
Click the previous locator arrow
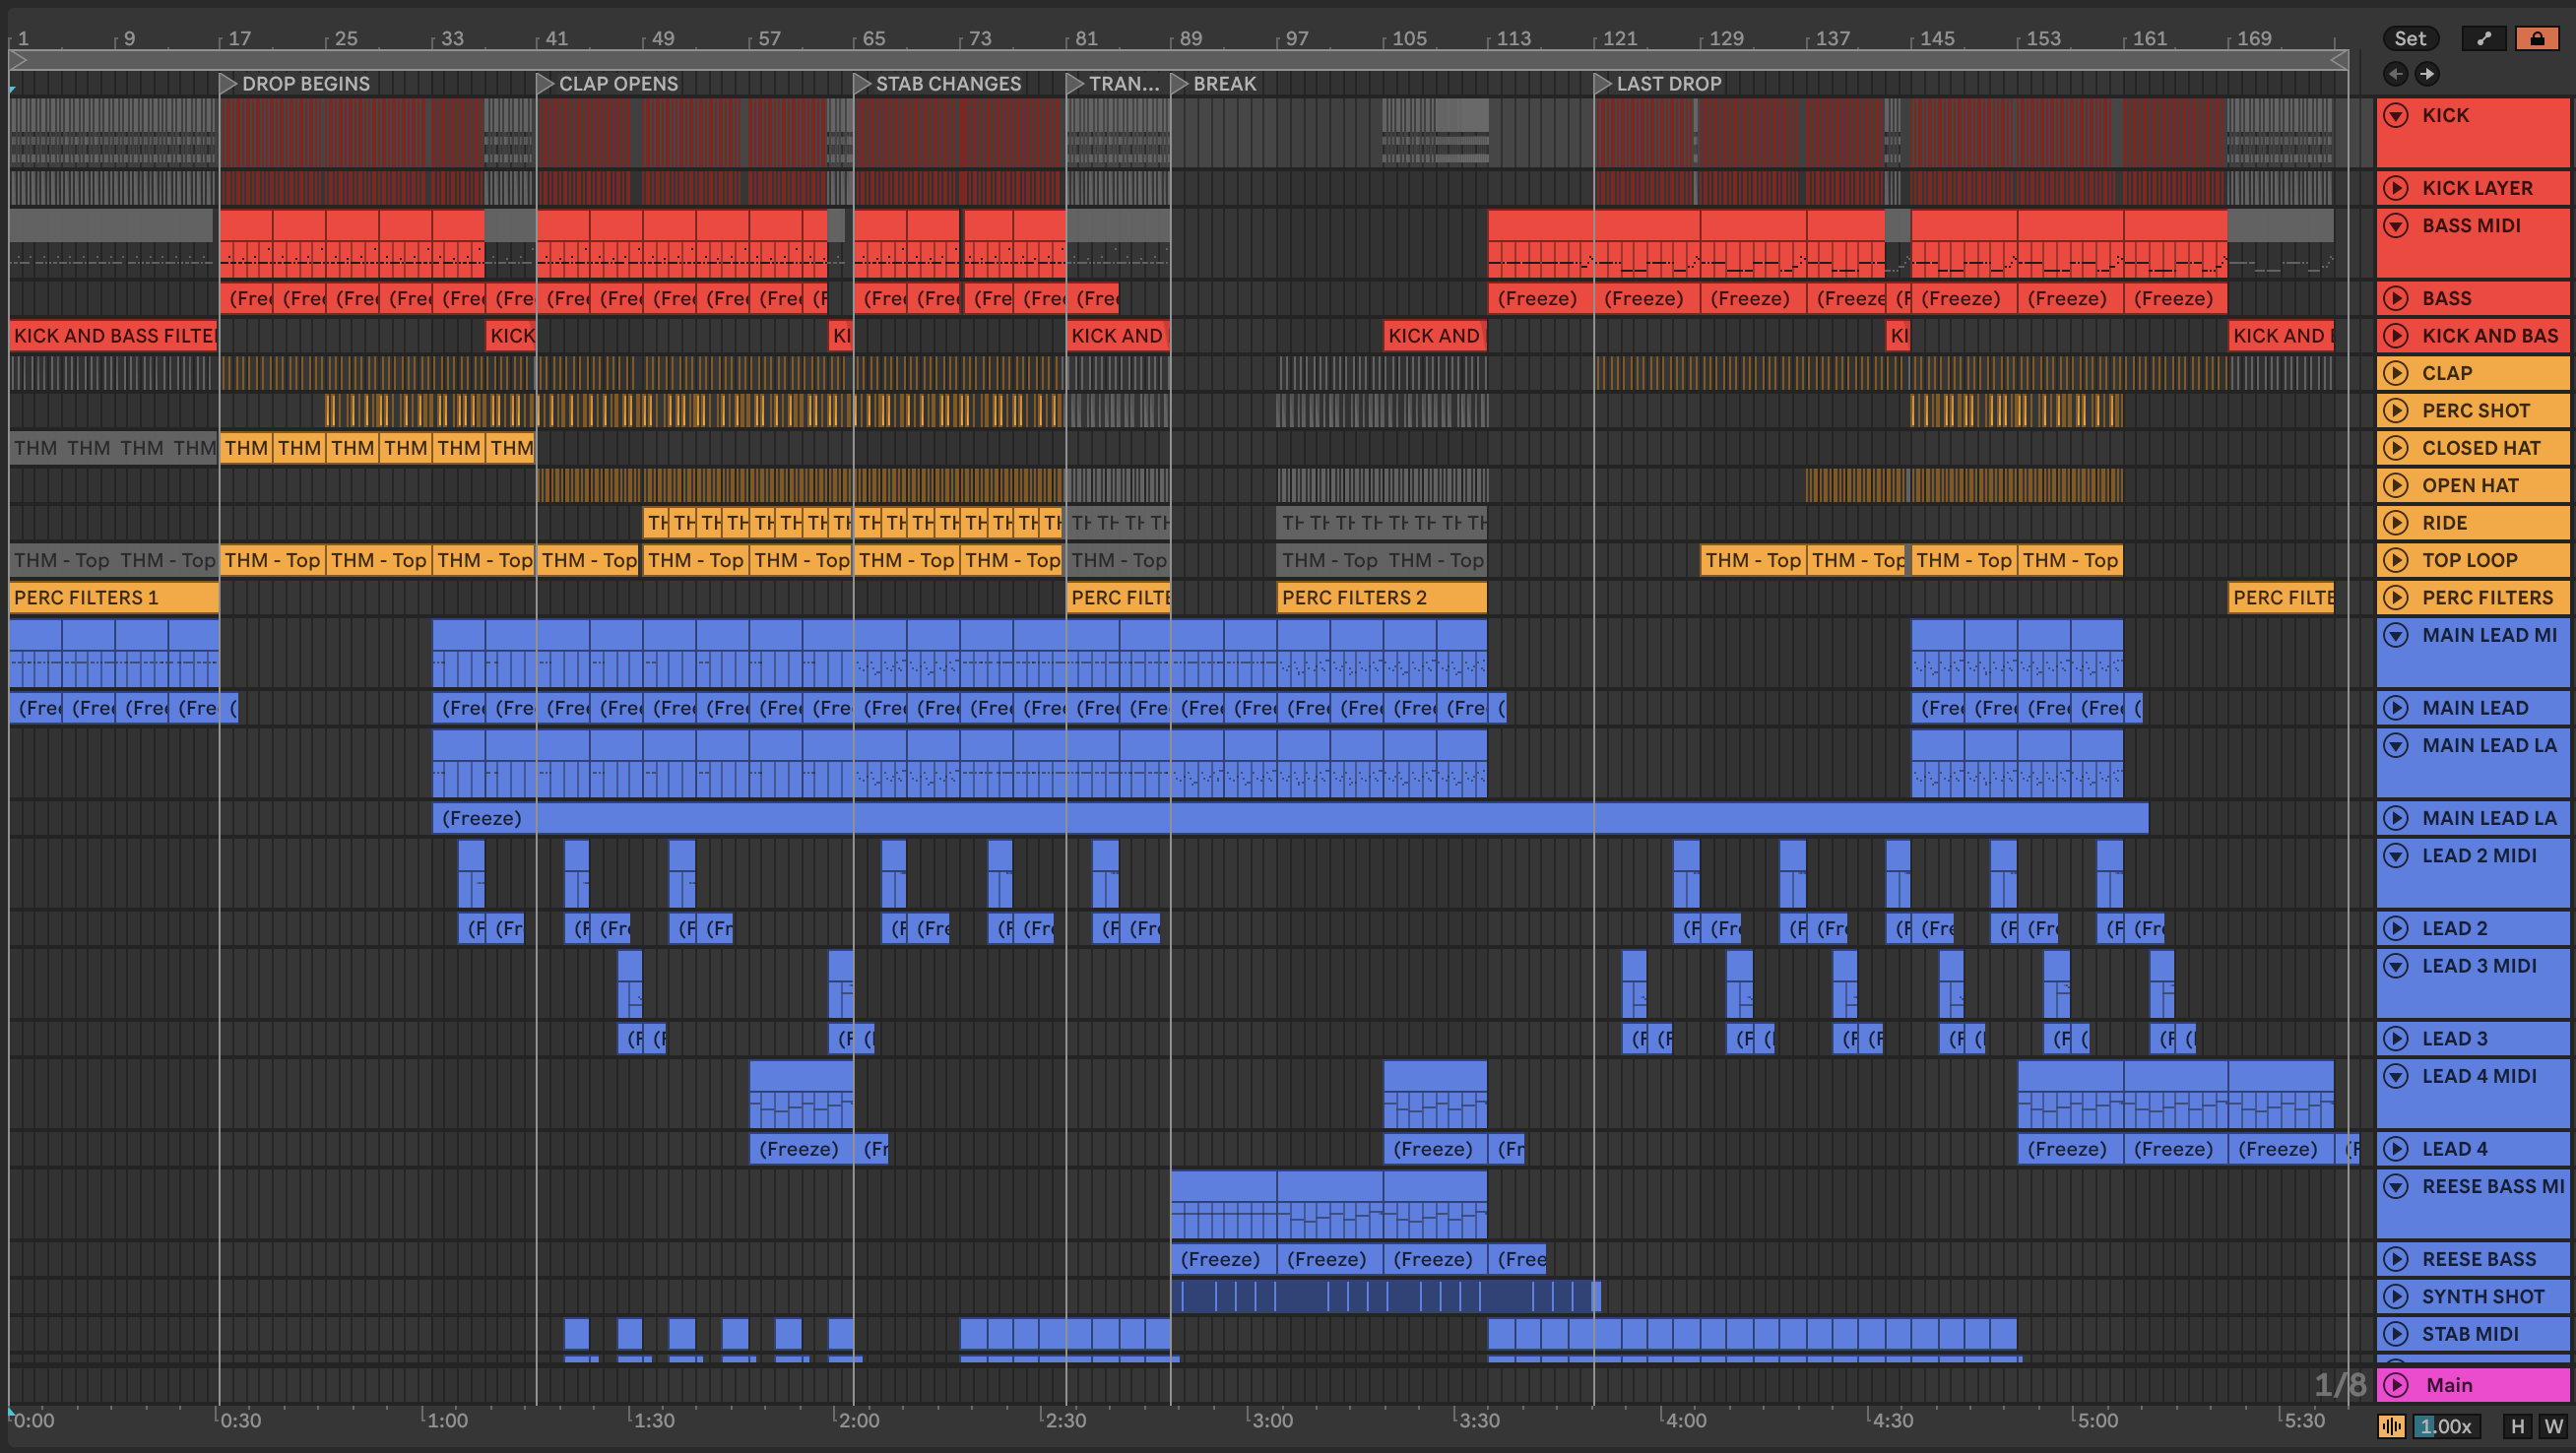coord(2395,73)
